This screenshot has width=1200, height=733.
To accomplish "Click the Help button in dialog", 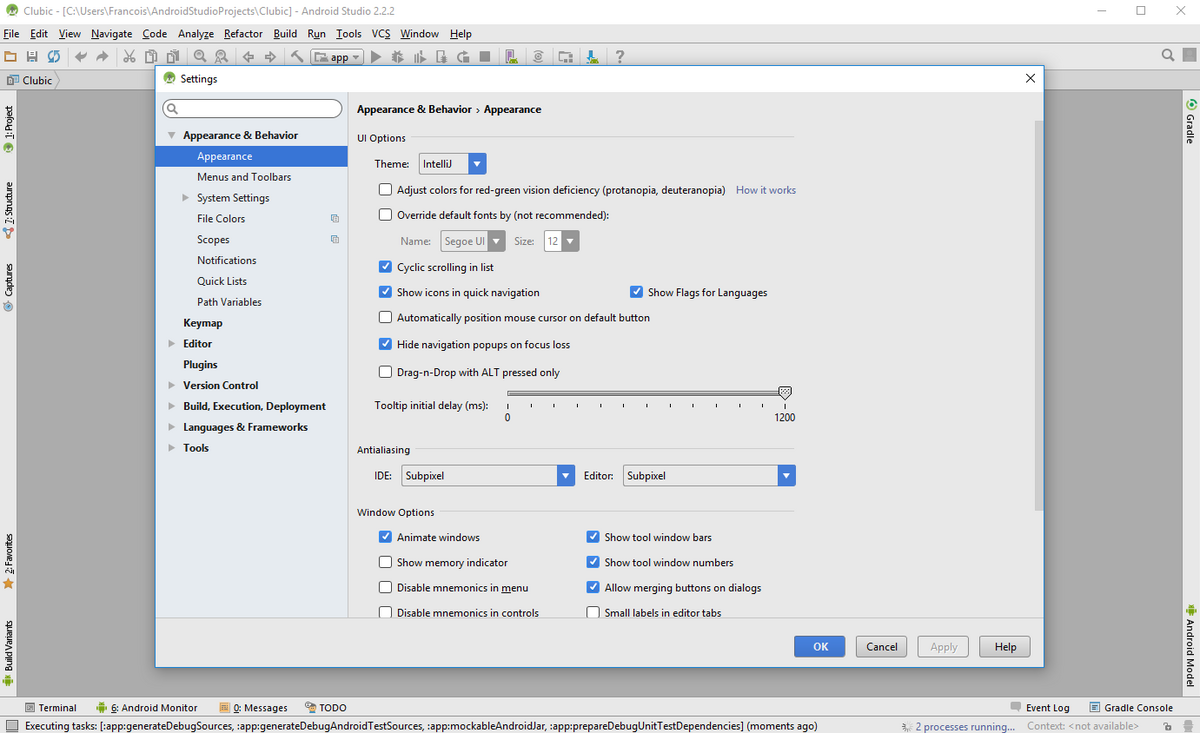I will pyautogui.click(x=1005, y=646).
